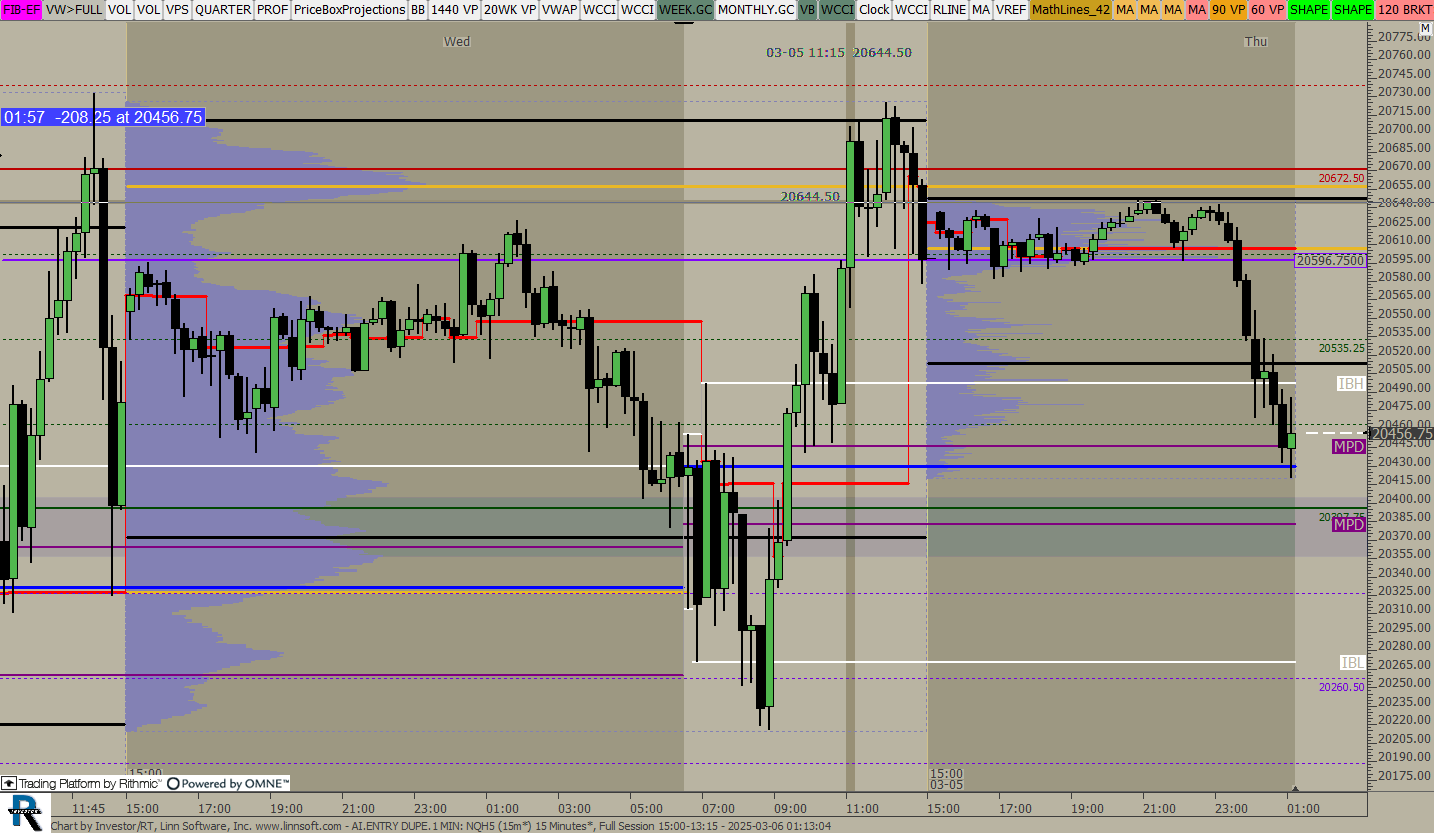
Task: Click the crosshair readout 03-05 11:15 20644.50
Action: pos(839,52)
